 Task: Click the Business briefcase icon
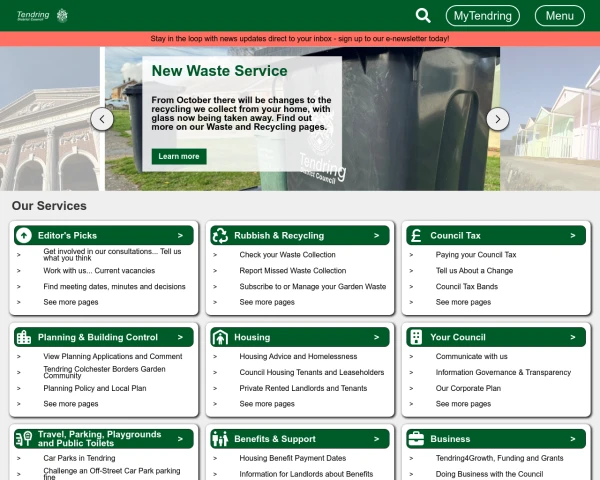coord(416,439)
